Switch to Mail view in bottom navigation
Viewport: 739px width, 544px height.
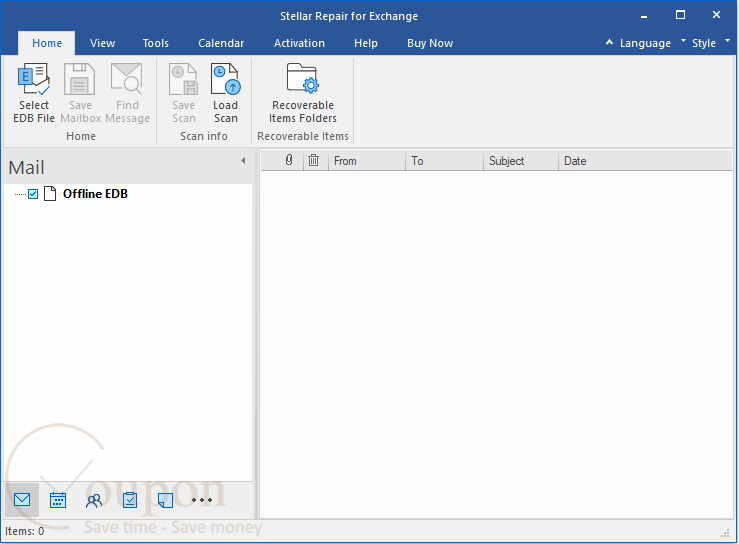pyautogui.click(x=22, y=500)
